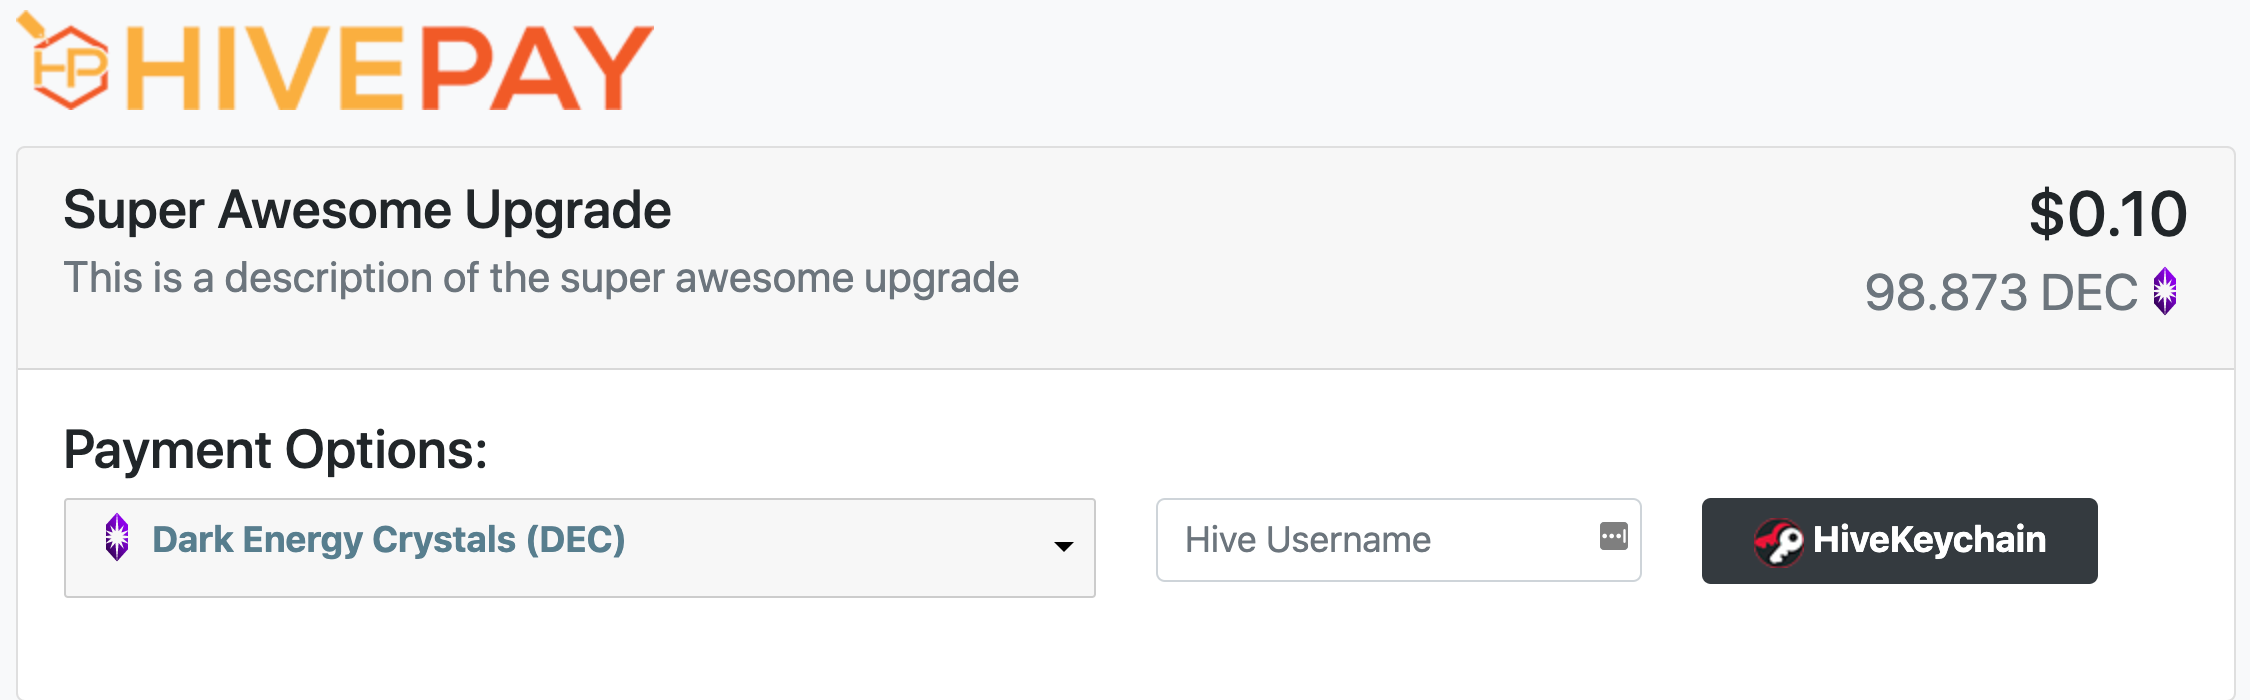Click the $0.10 price amount

click(x=2108, y=213)
